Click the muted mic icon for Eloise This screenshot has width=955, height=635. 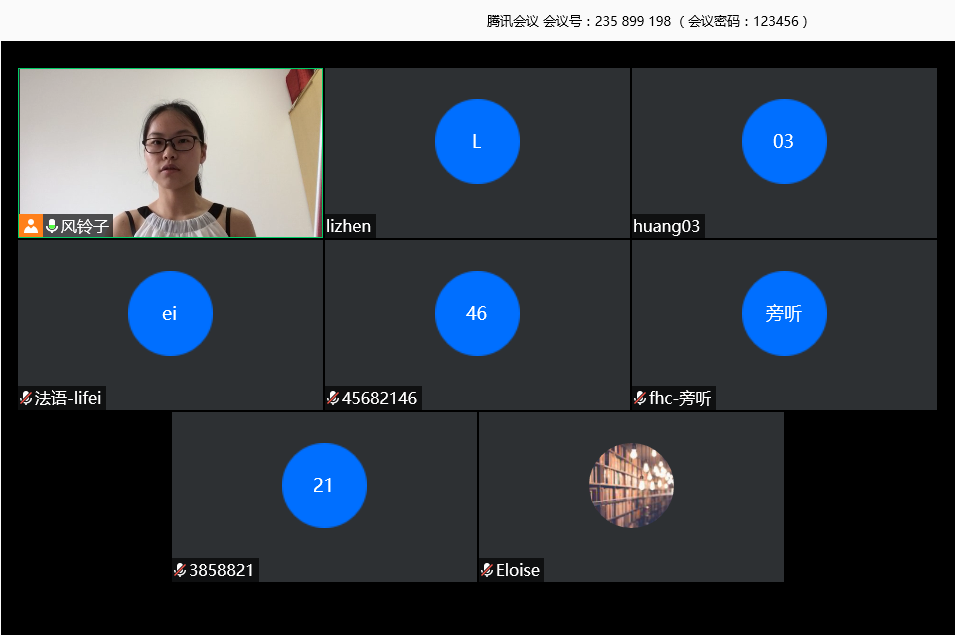pyautogui.click(x=487, y=570)
